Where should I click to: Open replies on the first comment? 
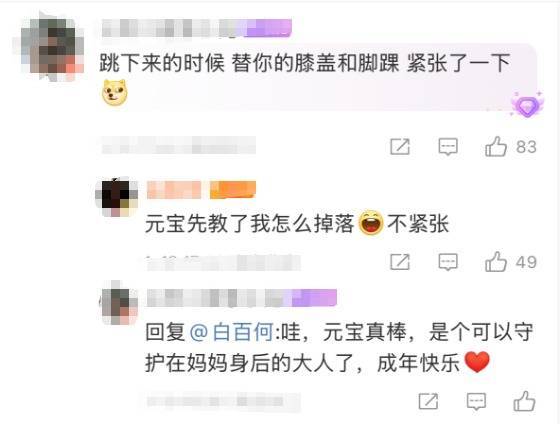click(x=448, y=147)
